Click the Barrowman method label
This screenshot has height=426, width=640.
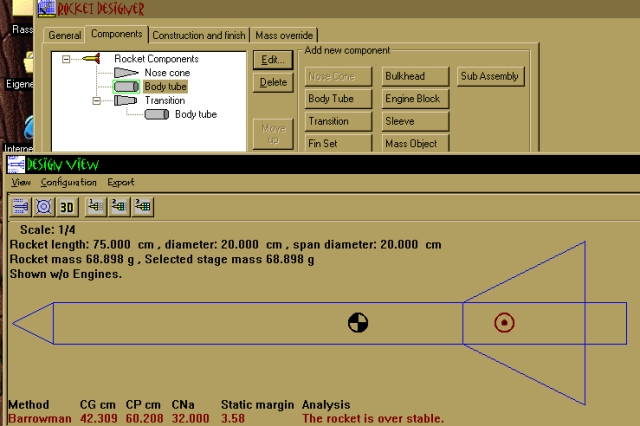coord(40,418)
